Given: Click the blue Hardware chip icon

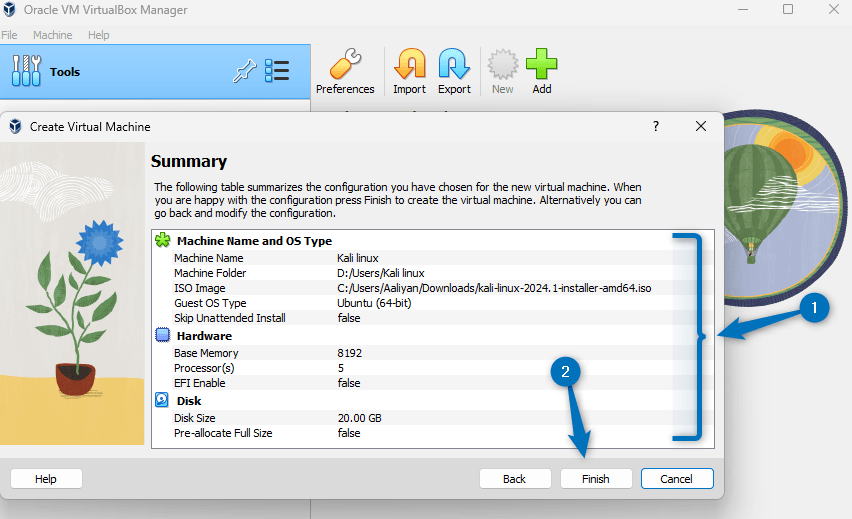Looking at the screenshot, I should point(162,335).
